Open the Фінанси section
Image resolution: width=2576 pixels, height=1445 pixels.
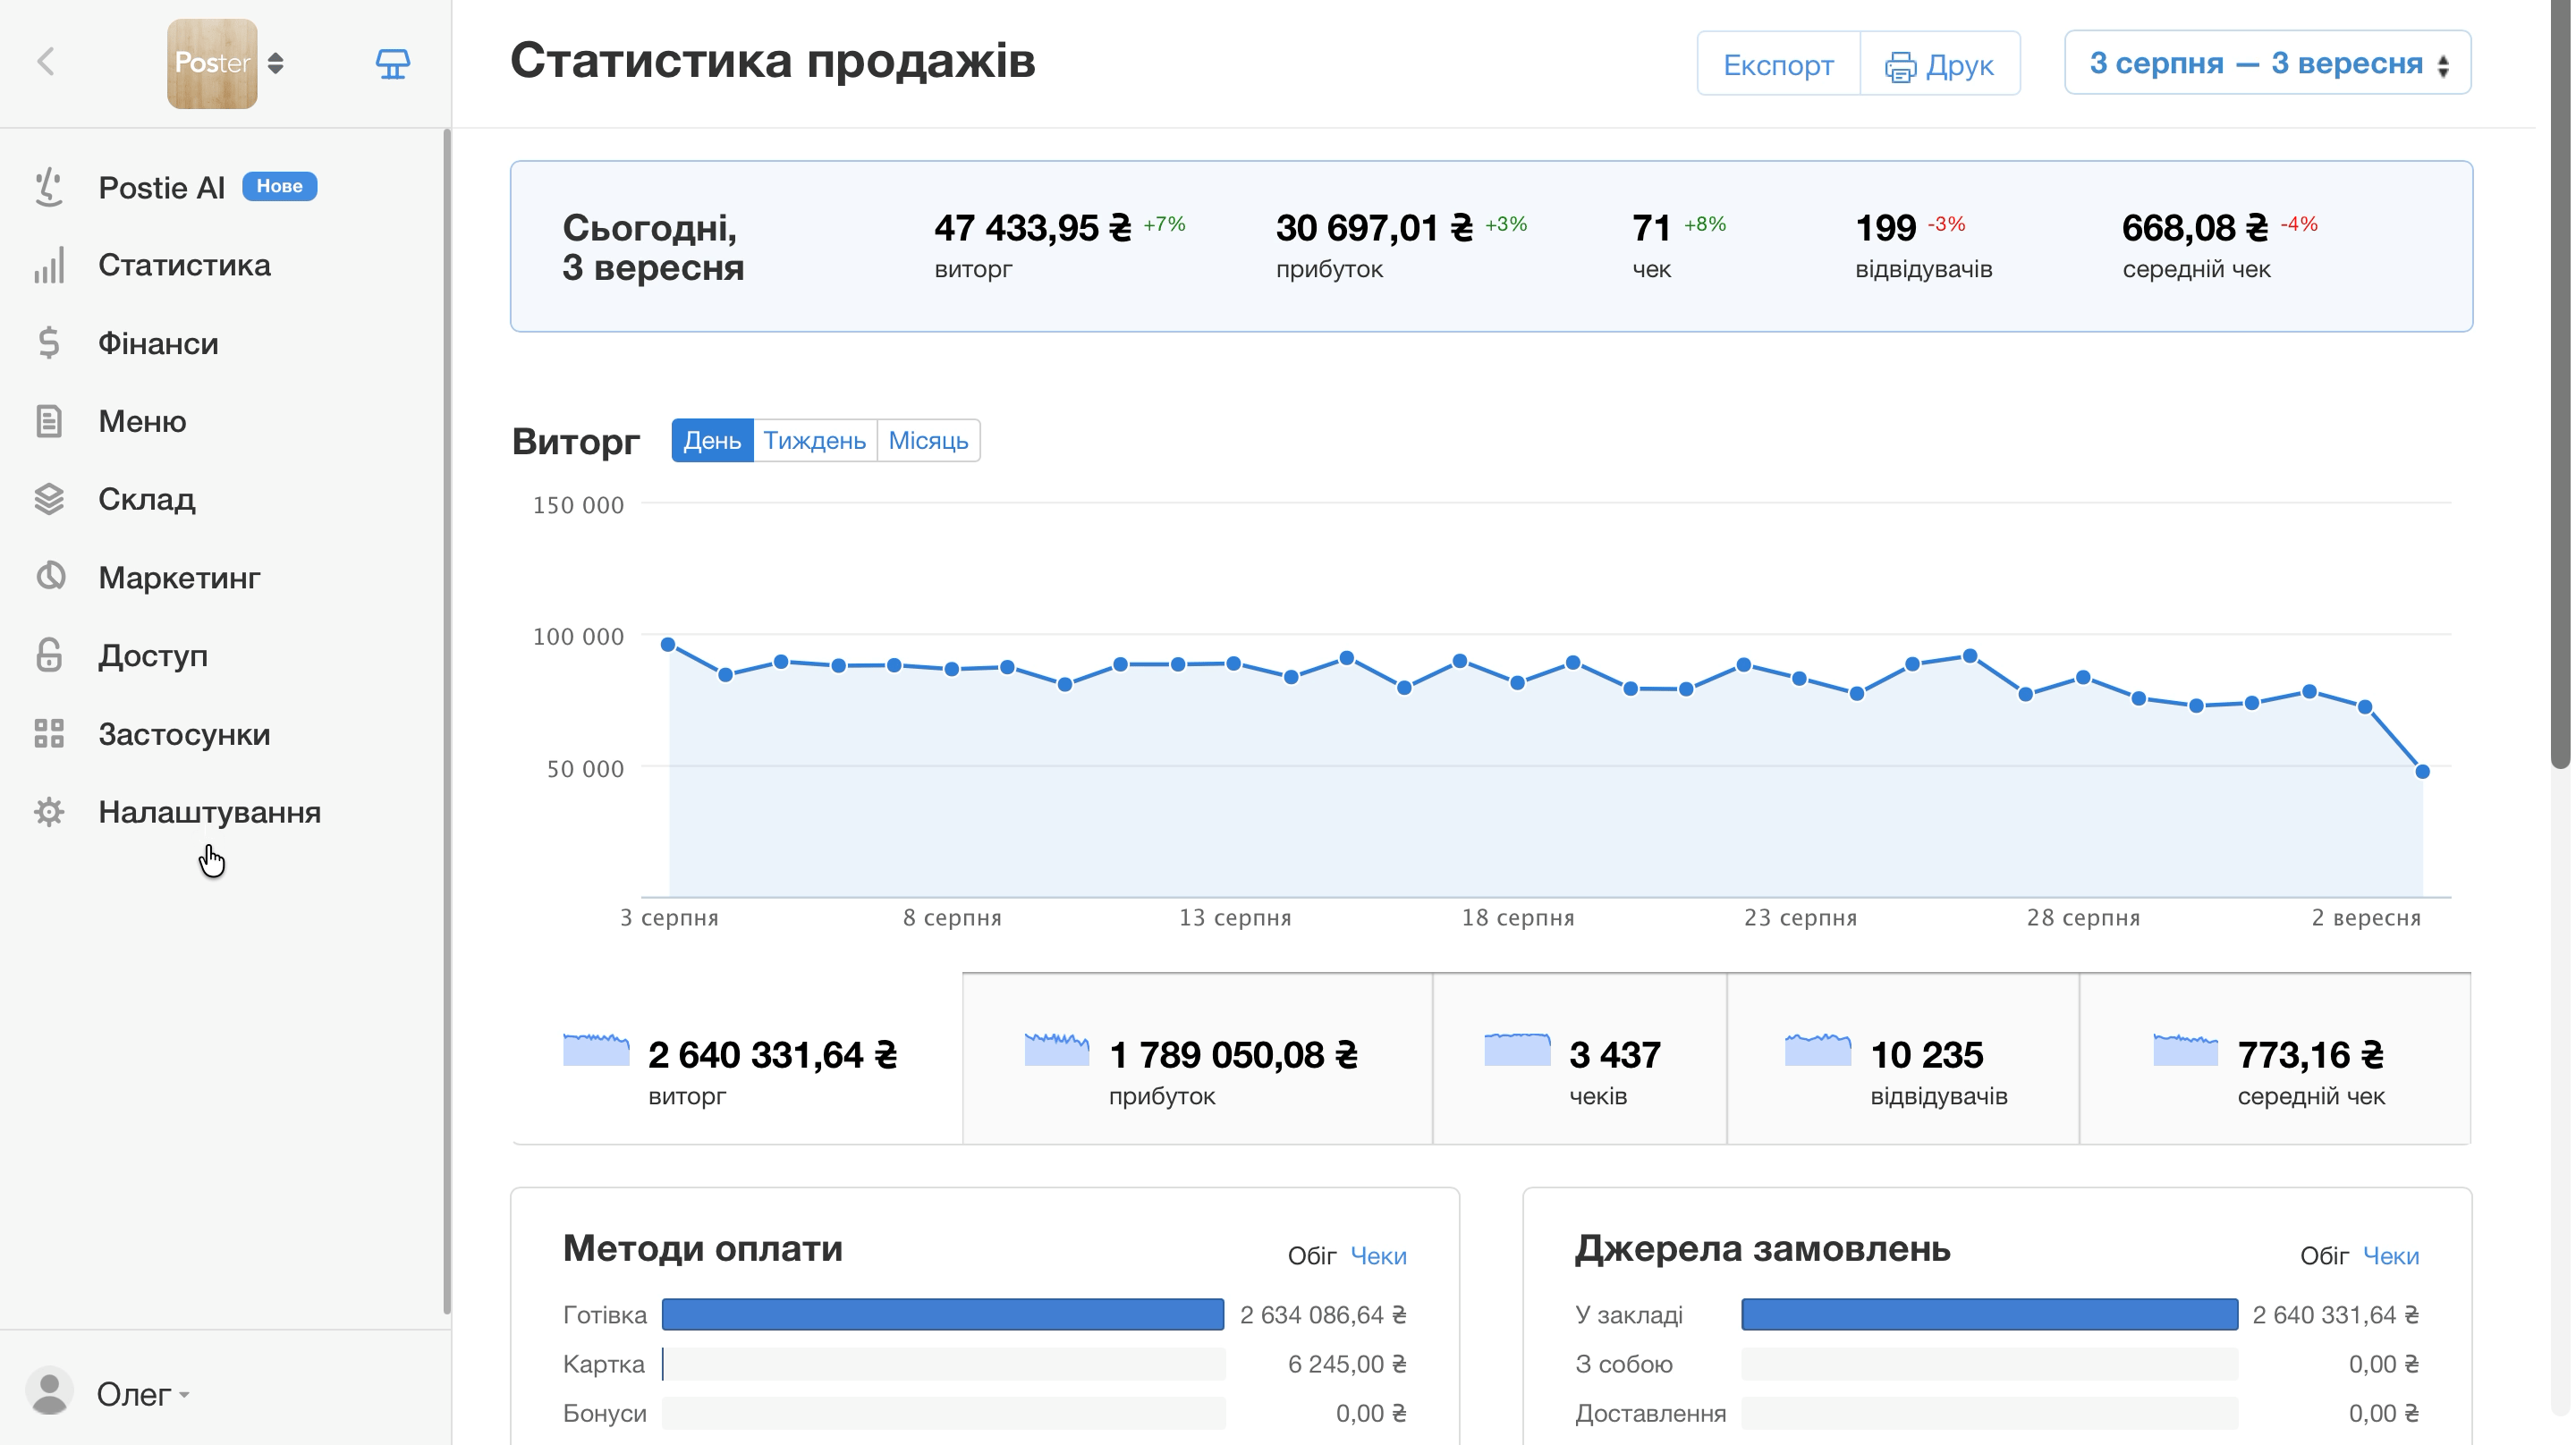click(x=158, y=343)
